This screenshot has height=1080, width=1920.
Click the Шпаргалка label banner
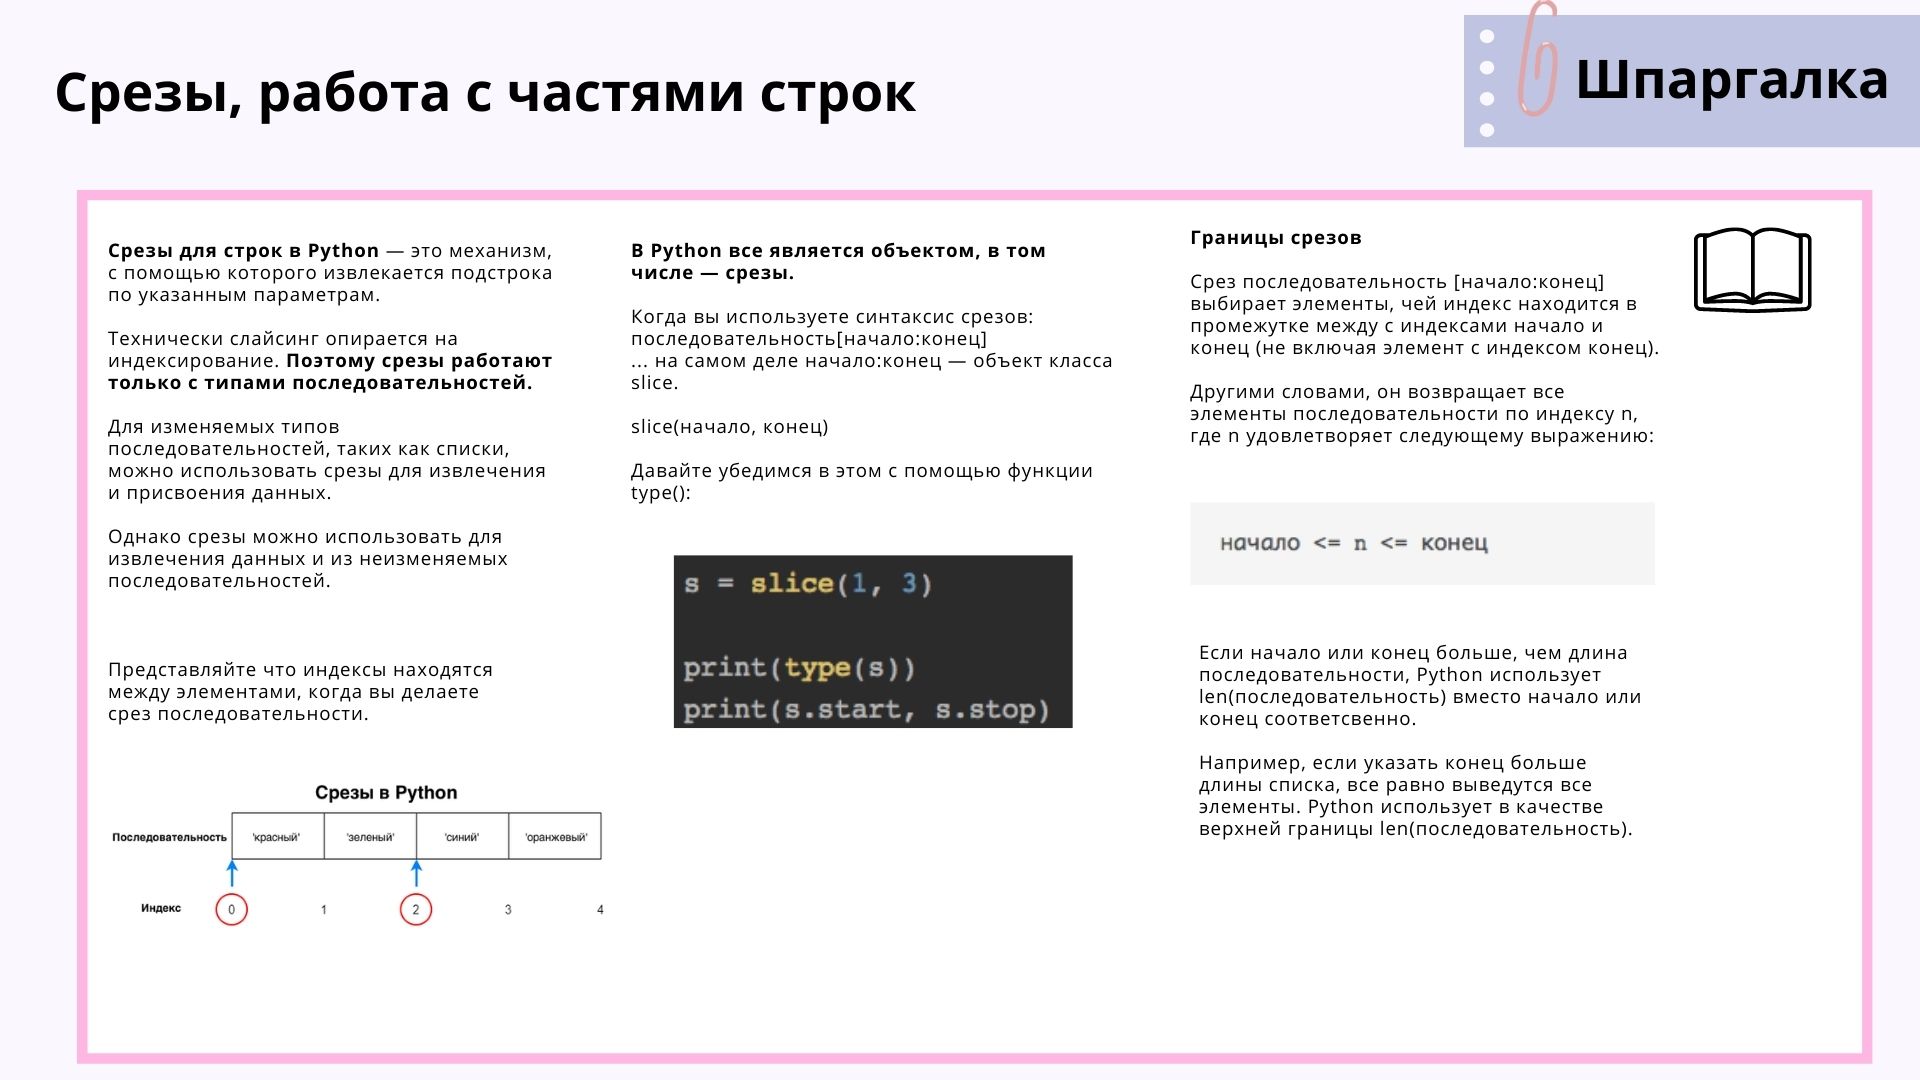coord(1731,81)
